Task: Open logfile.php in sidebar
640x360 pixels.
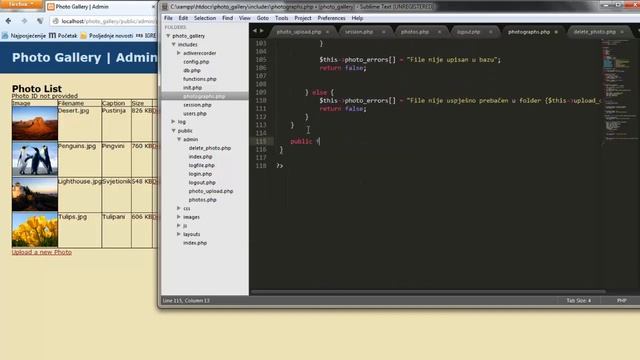Action: point(201,165)
